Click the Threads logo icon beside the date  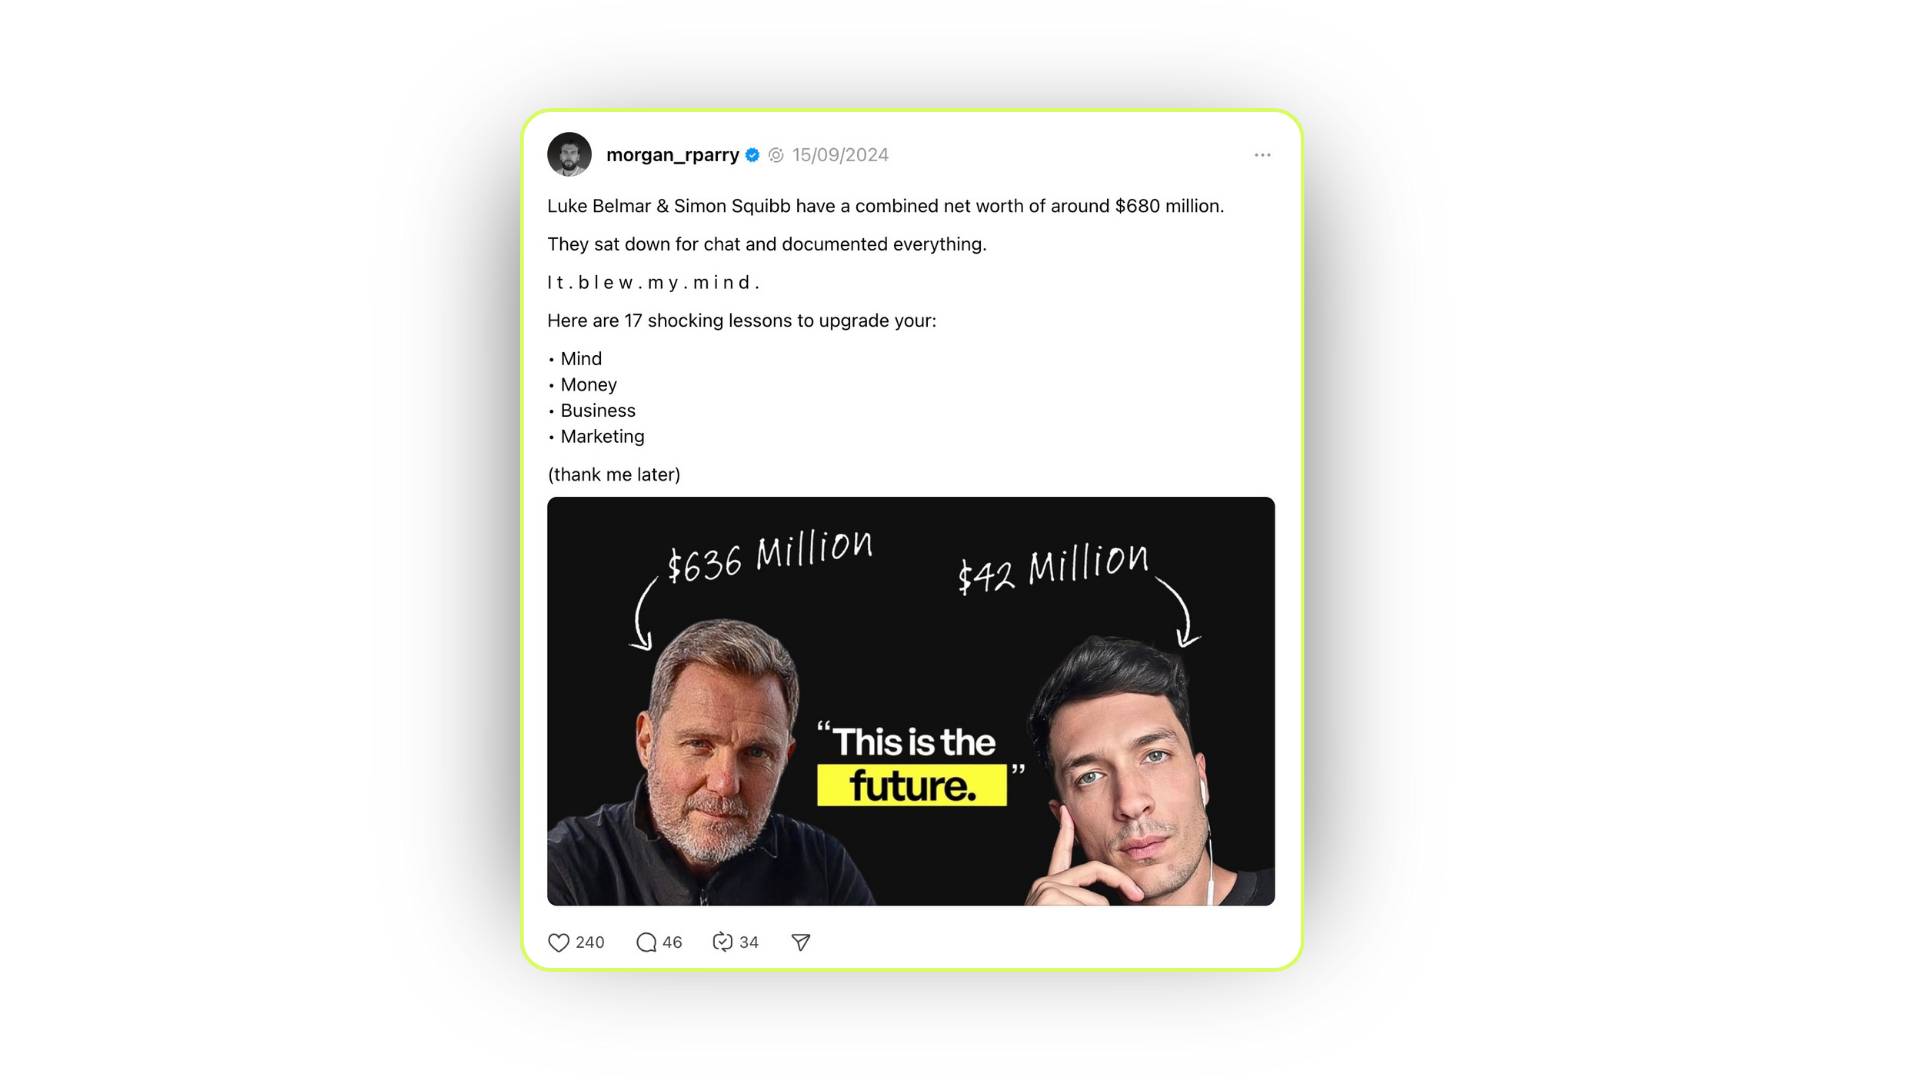[776, 155]
